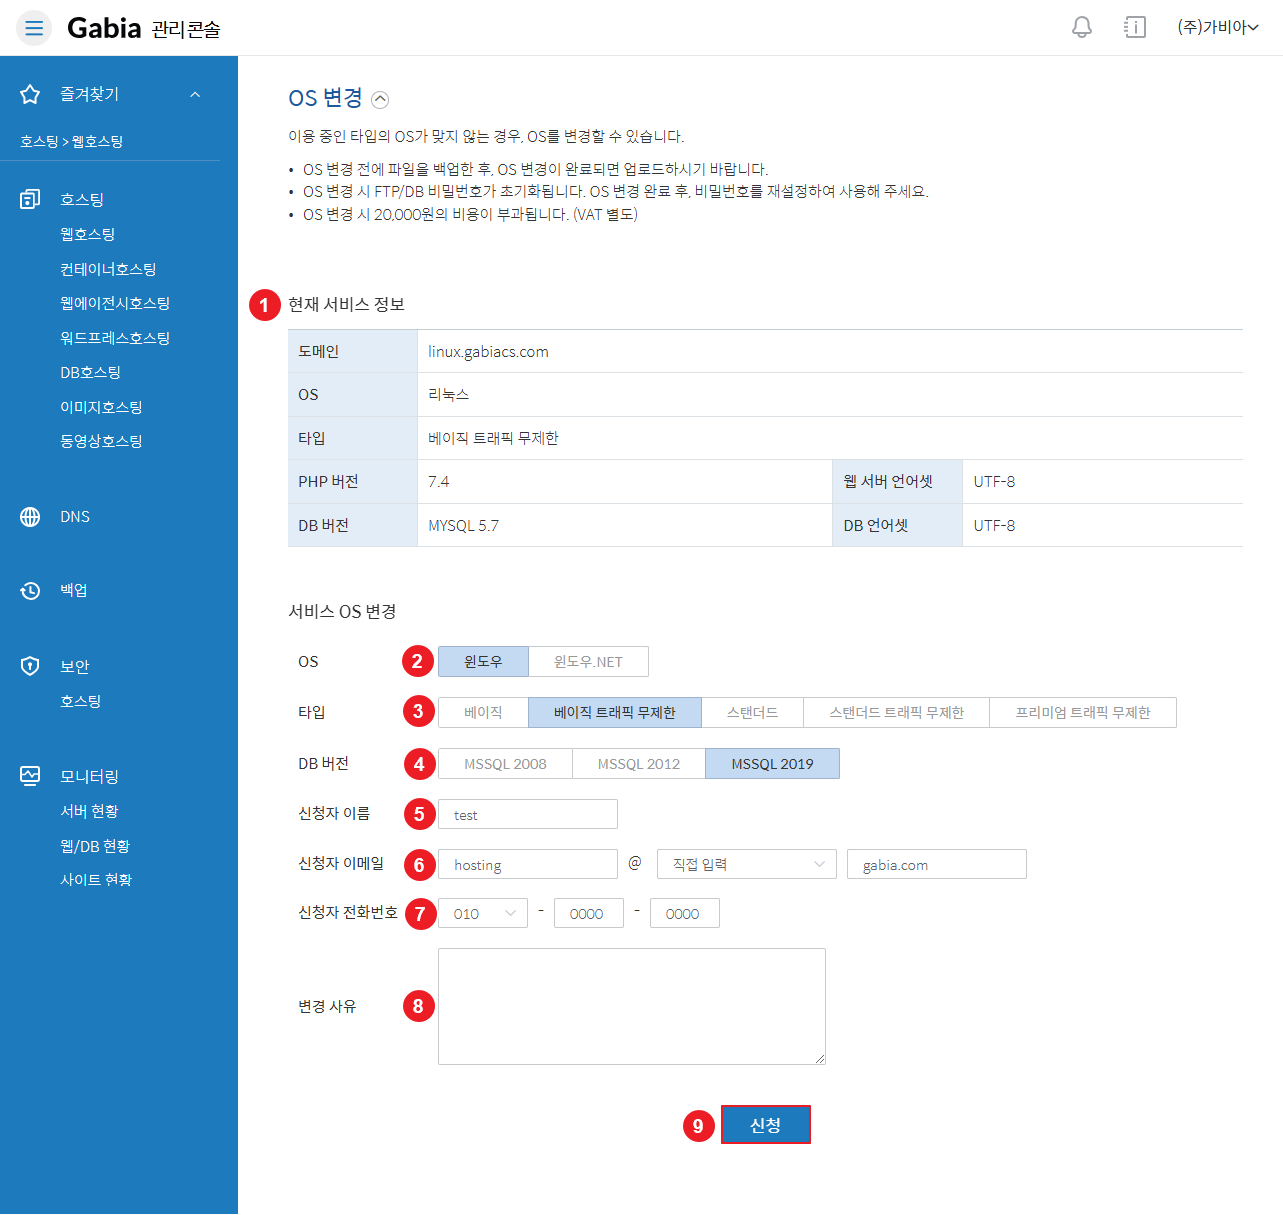Screen dimensions: 1283x1215
Task: Open 웹에이전시호스팅 in sidebar menu
Action: click(115, 303)
